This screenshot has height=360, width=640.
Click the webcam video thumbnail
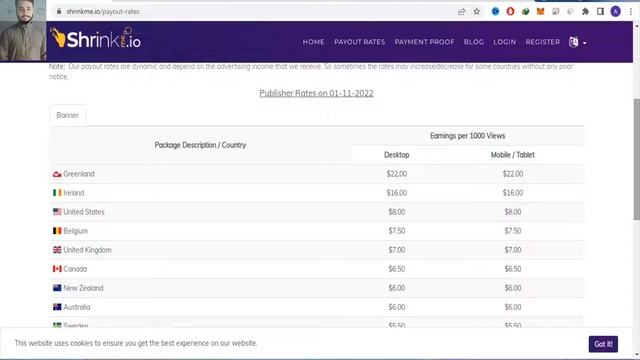[23, 31]
